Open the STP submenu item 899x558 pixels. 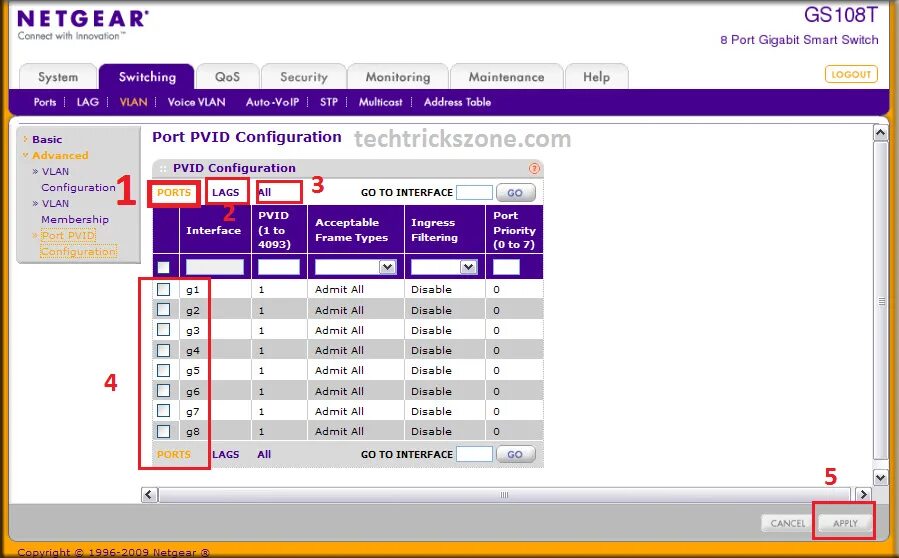coord(329,102)
